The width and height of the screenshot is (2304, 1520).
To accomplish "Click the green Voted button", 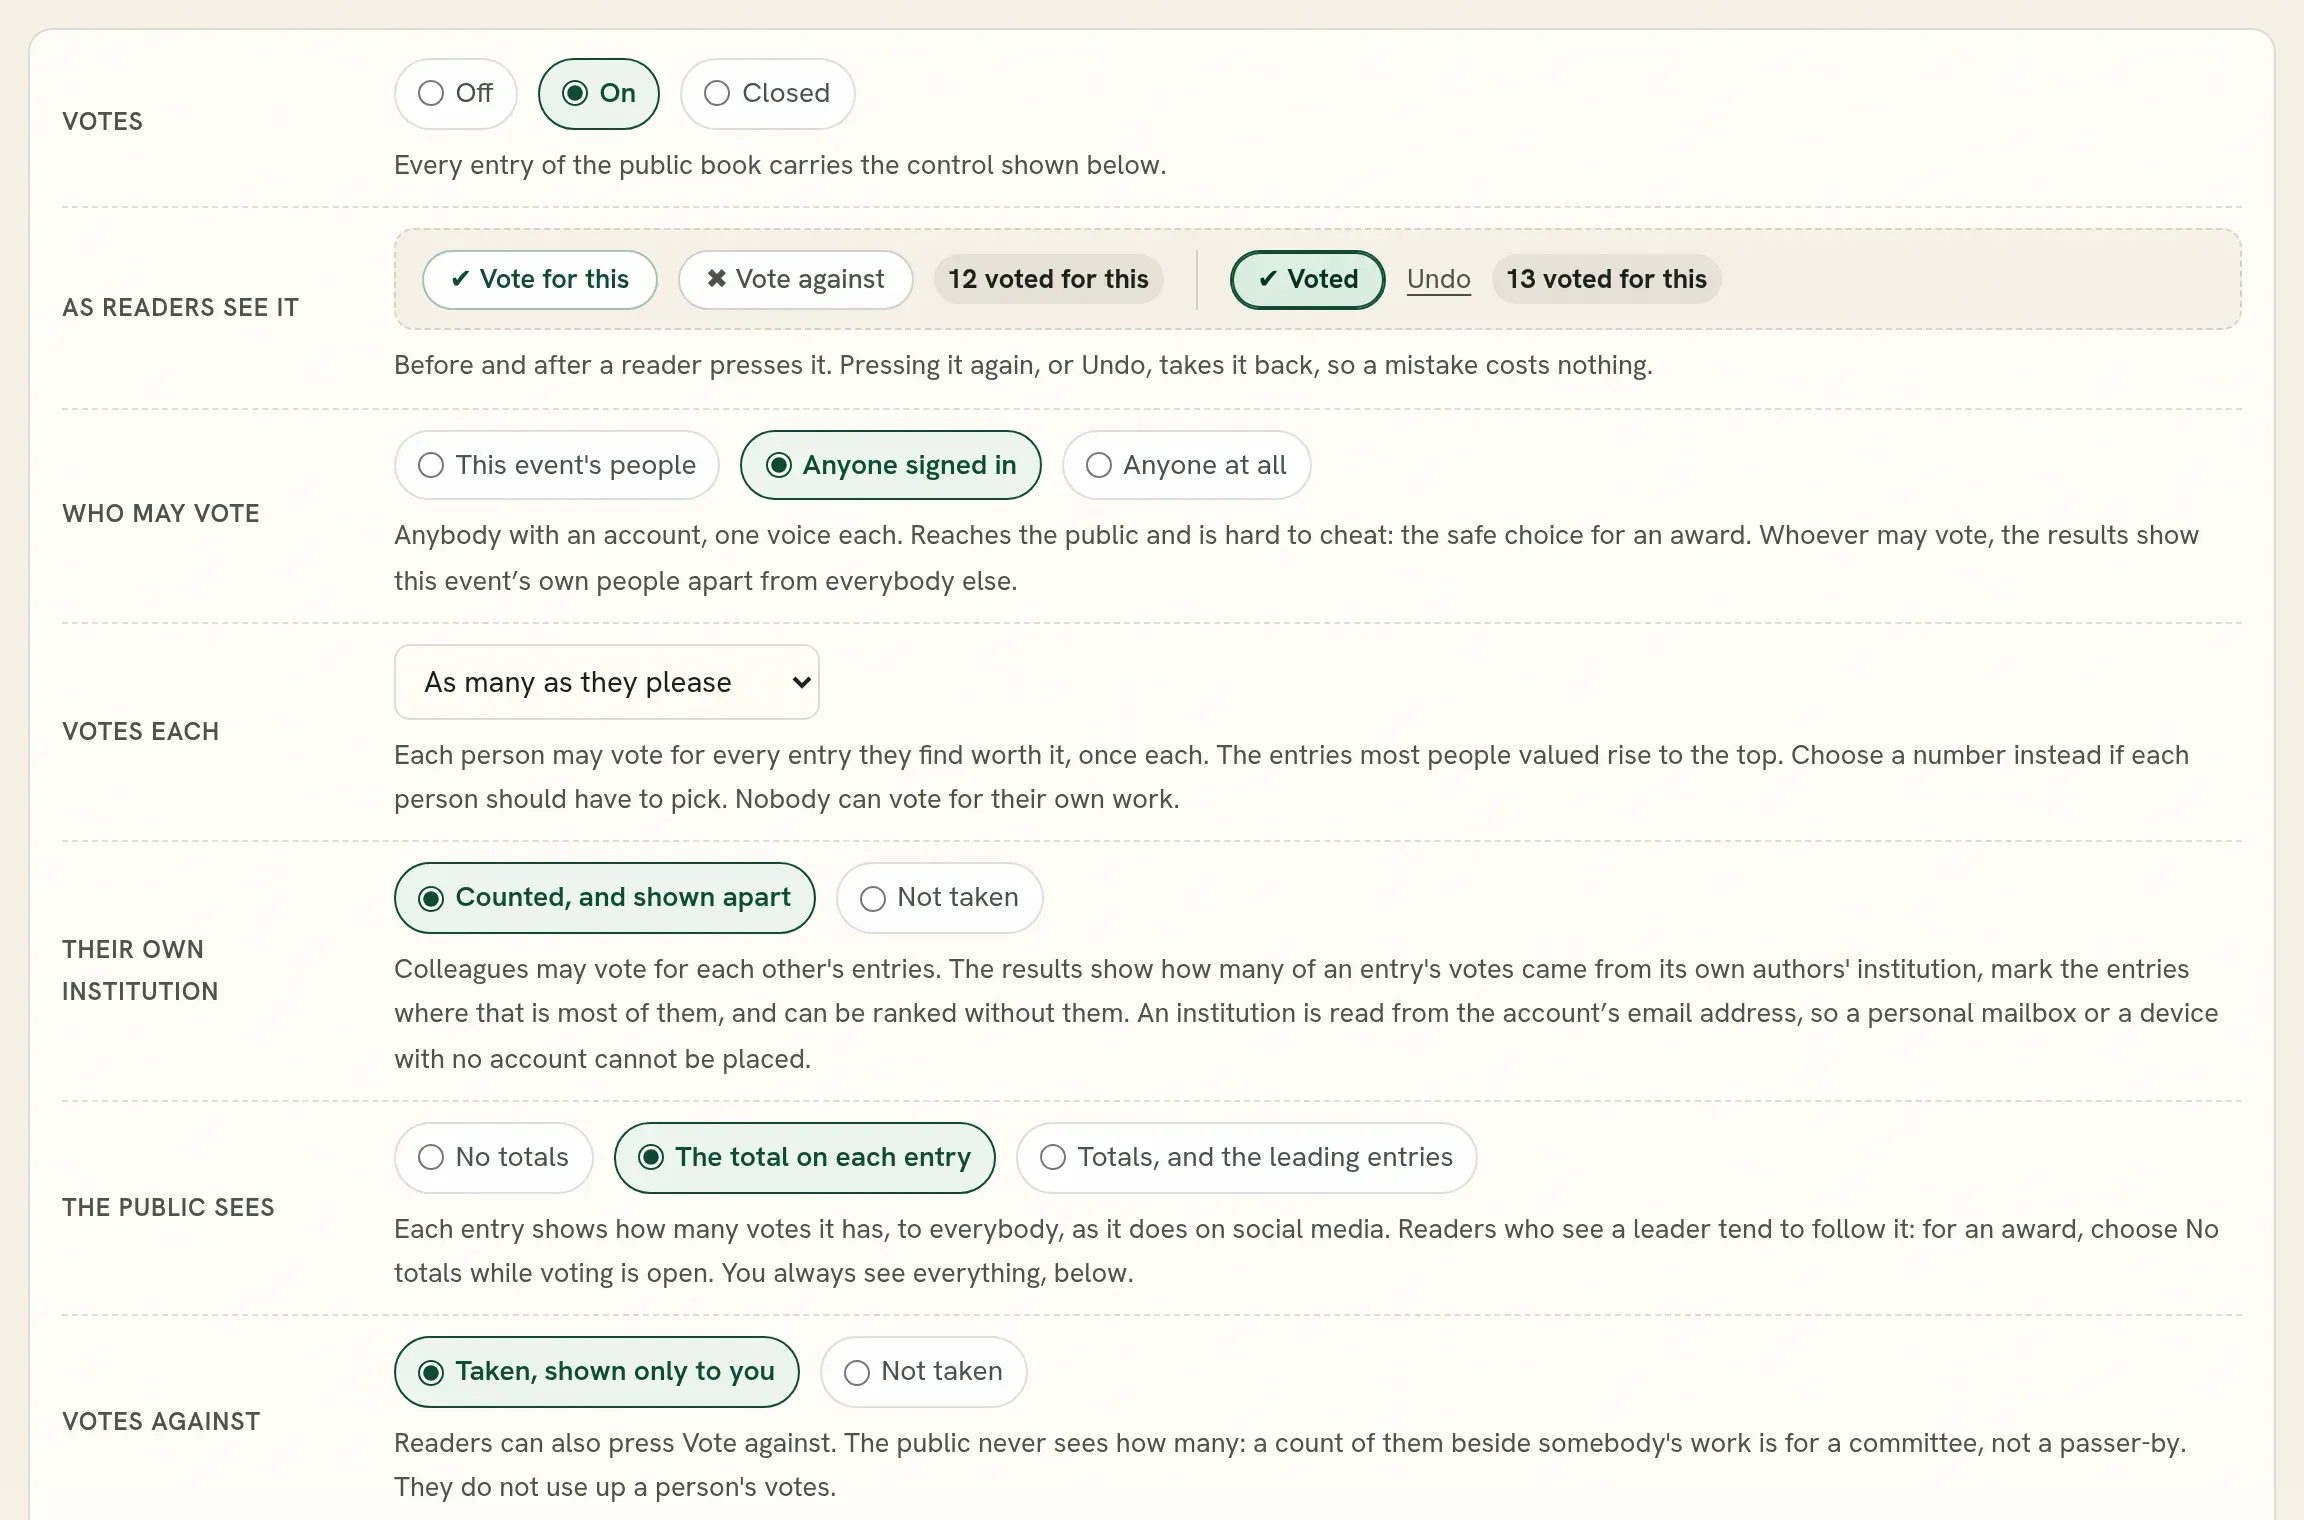I will (x=1307, y=280).
